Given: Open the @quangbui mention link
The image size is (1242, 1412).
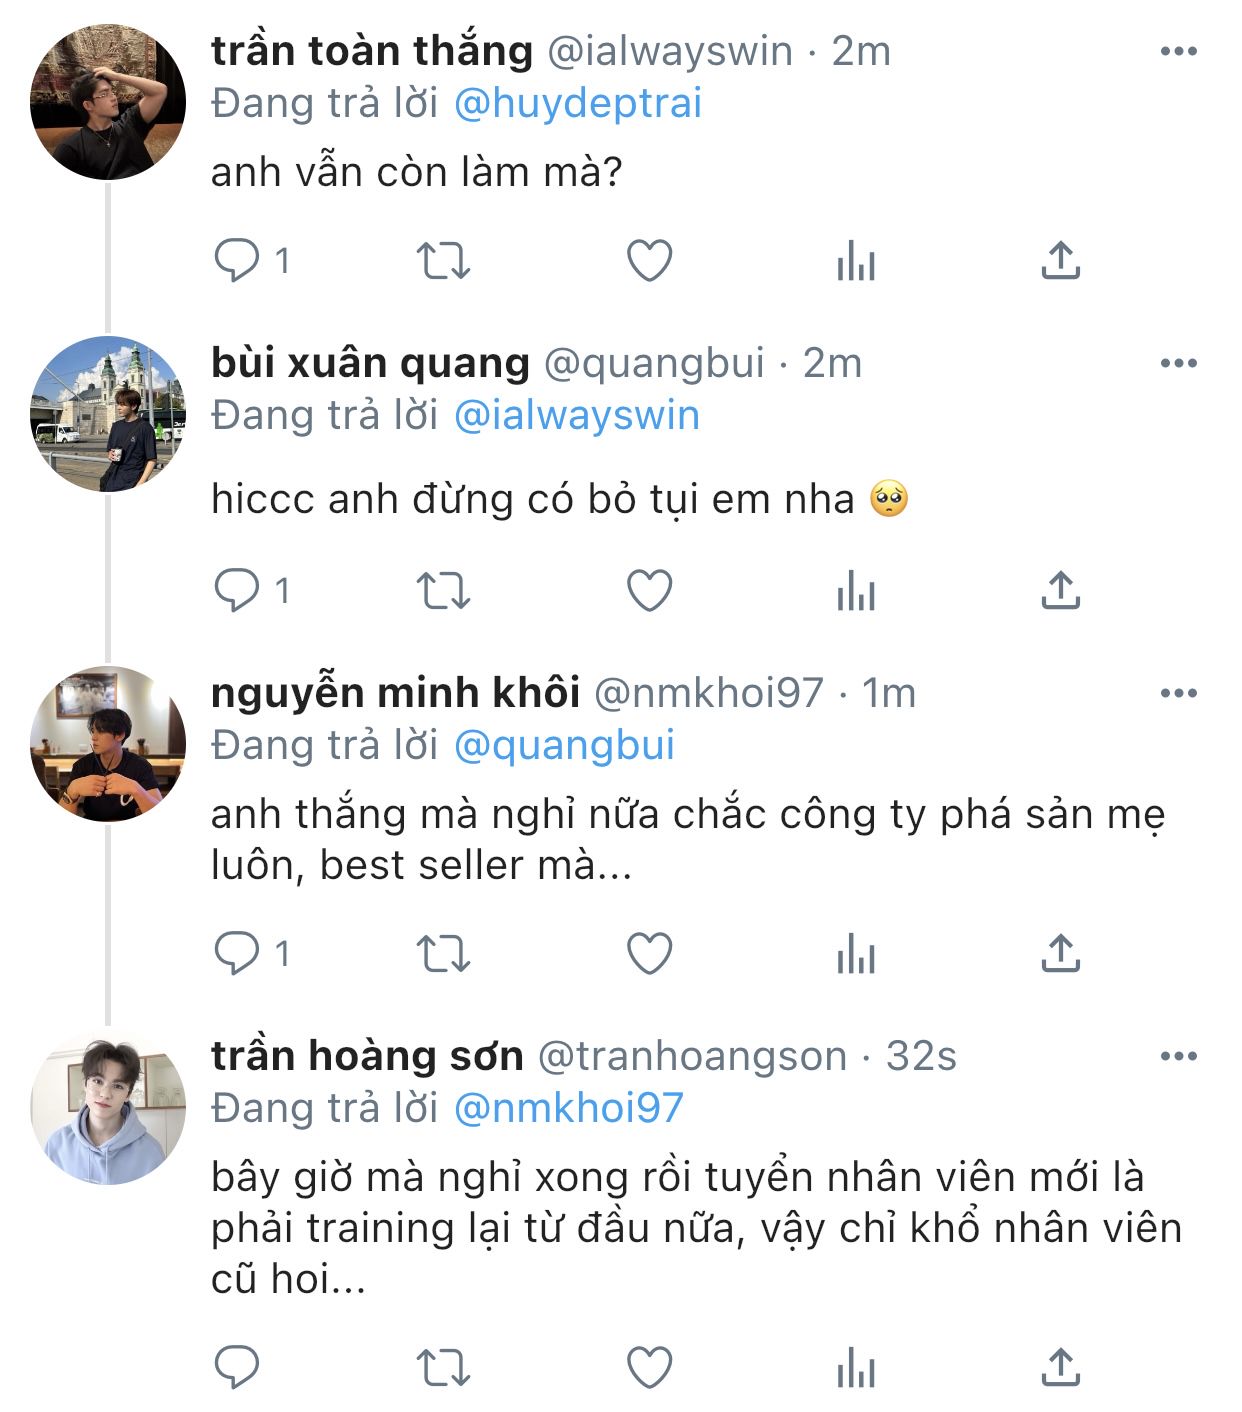Looking at the screenshot, I should (x=564, y=746).
